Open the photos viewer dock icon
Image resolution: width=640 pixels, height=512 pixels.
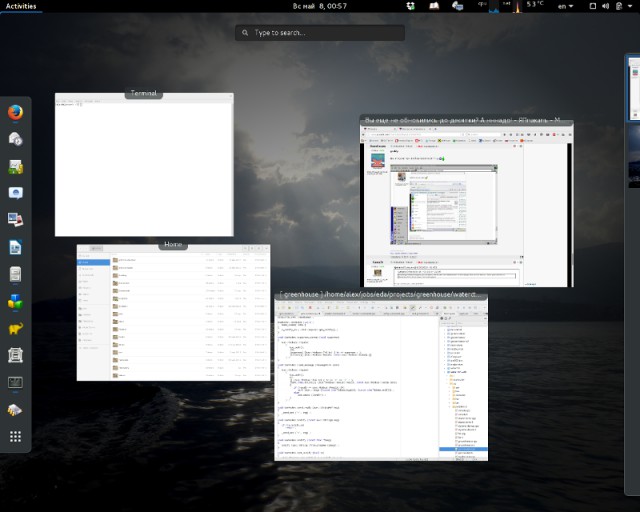[16, 220]
